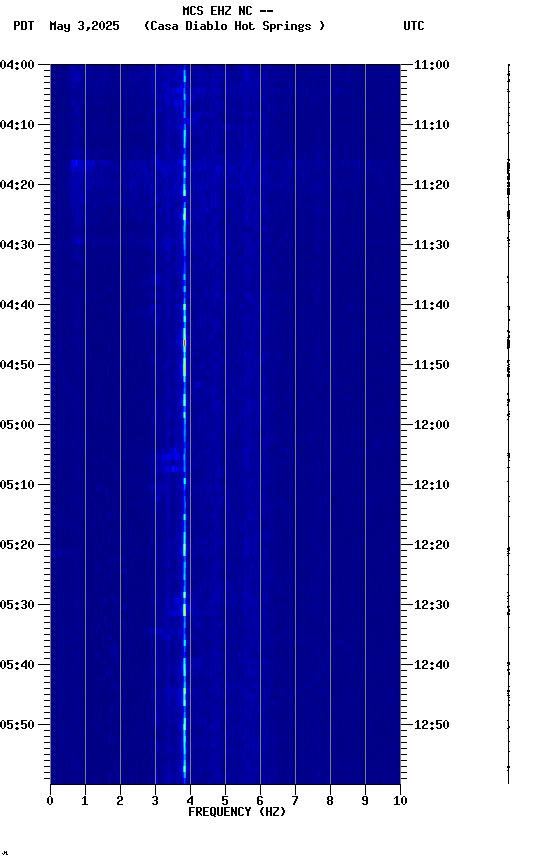Viewport: 552px width, 864px height.
Task: Click the '04:50' PDT time label
Action: coord(17,365)
